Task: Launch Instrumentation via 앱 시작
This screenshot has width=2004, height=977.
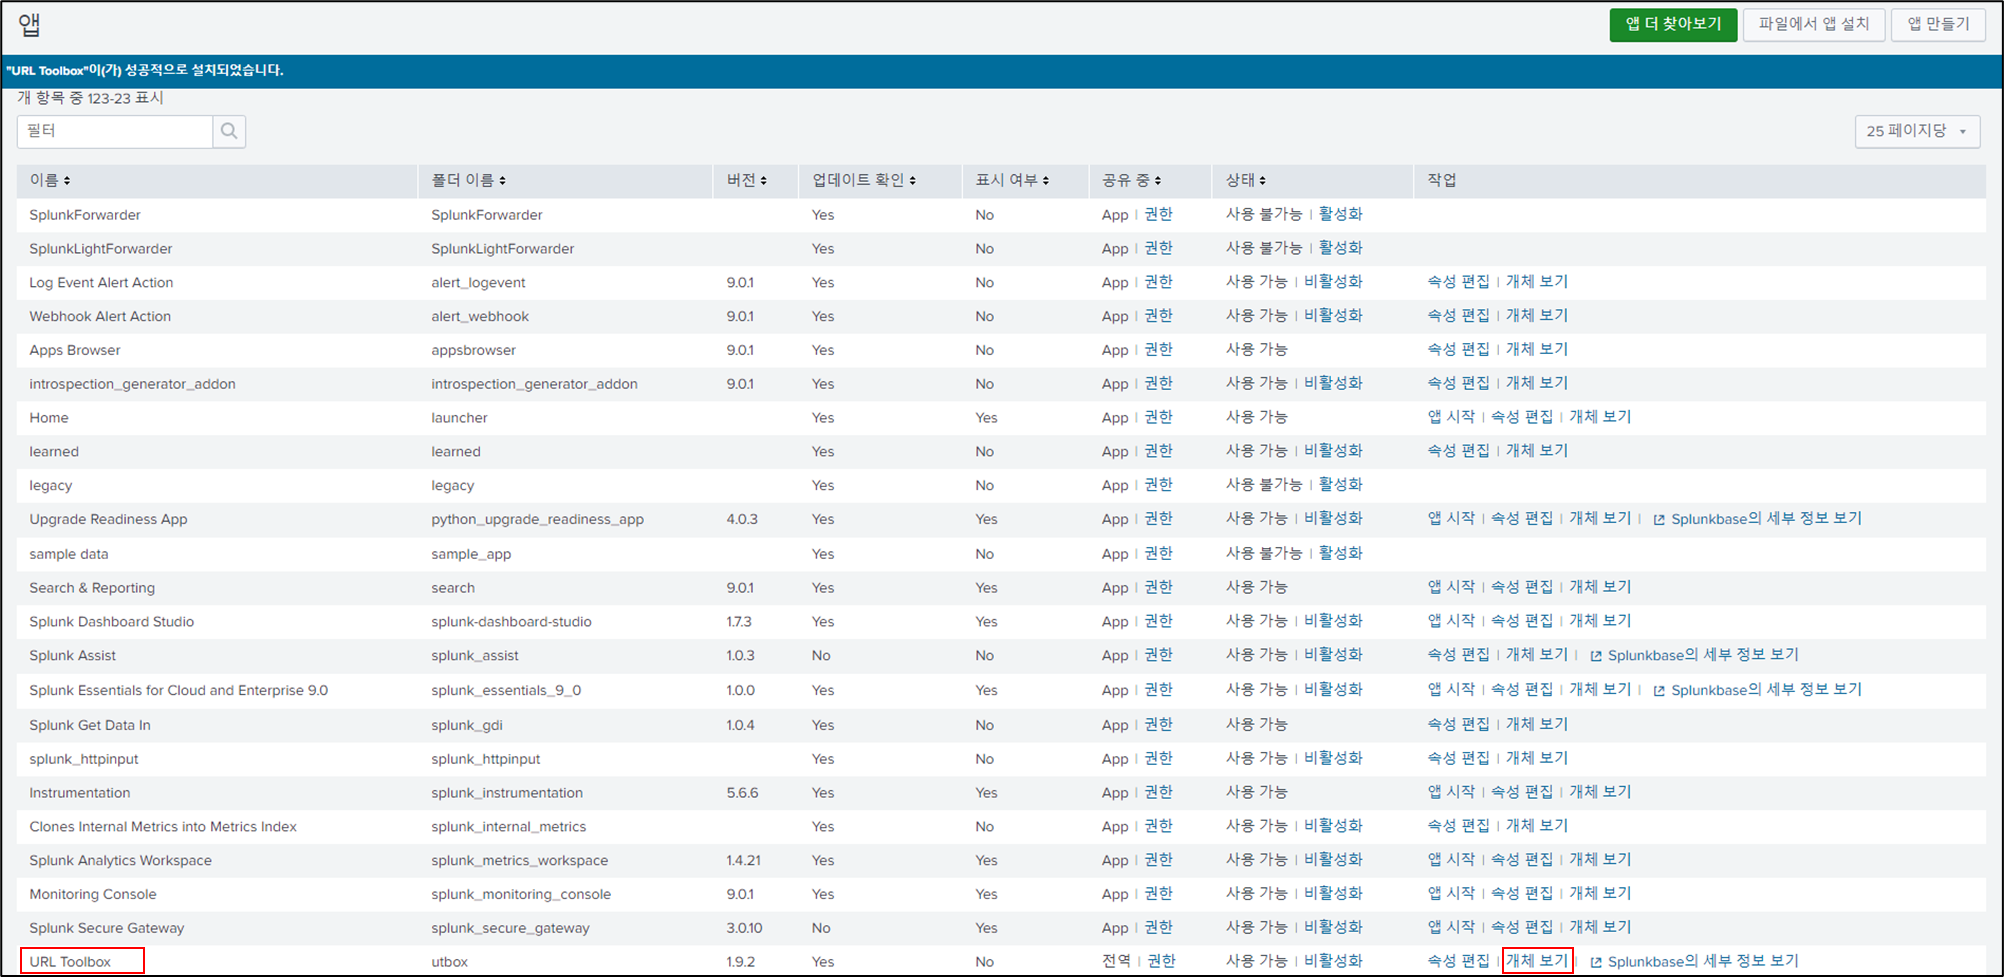Action: pyautogui.click(x=1451, y=792)
